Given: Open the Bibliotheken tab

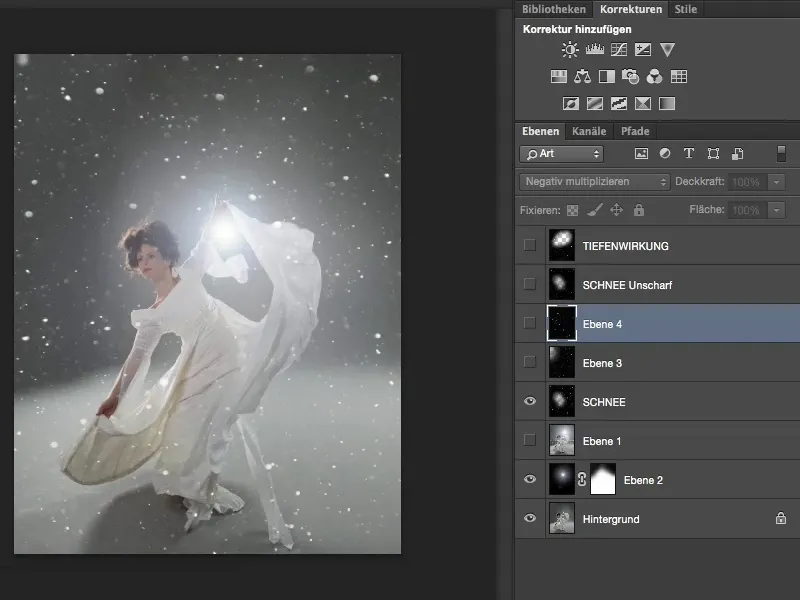Looking at the screenshot, I should pyautogui.click(x=554, y=9).
